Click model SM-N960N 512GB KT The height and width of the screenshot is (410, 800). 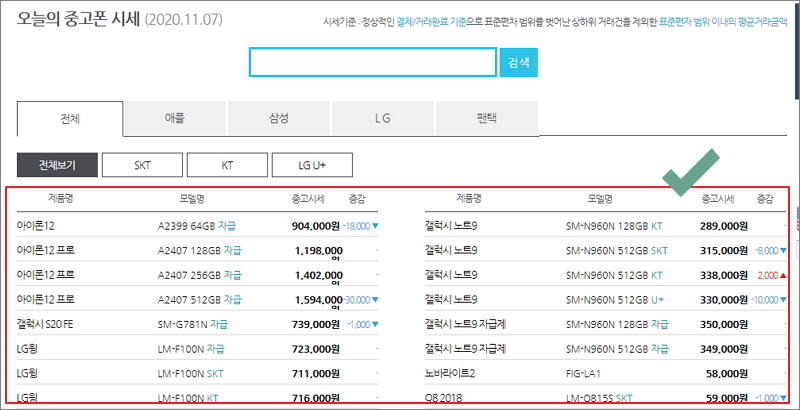(x=614, y=275)
